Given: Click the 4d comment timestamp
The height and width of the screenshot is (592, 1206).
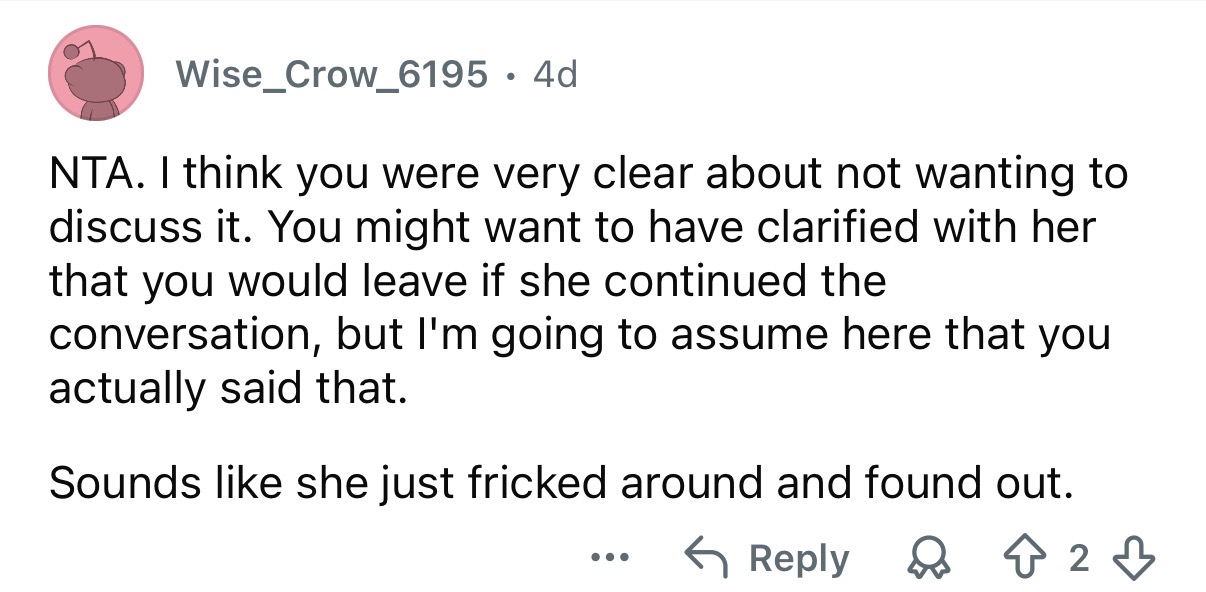Looking at the screenshot, I should coord(555,73).
